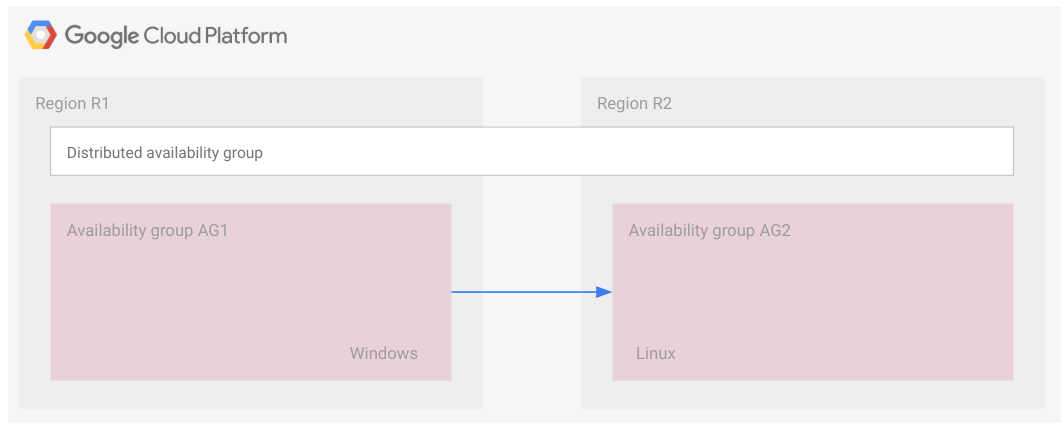Click the blue arrowhead pointing at AG2
1061x426 pixels.
603,292
